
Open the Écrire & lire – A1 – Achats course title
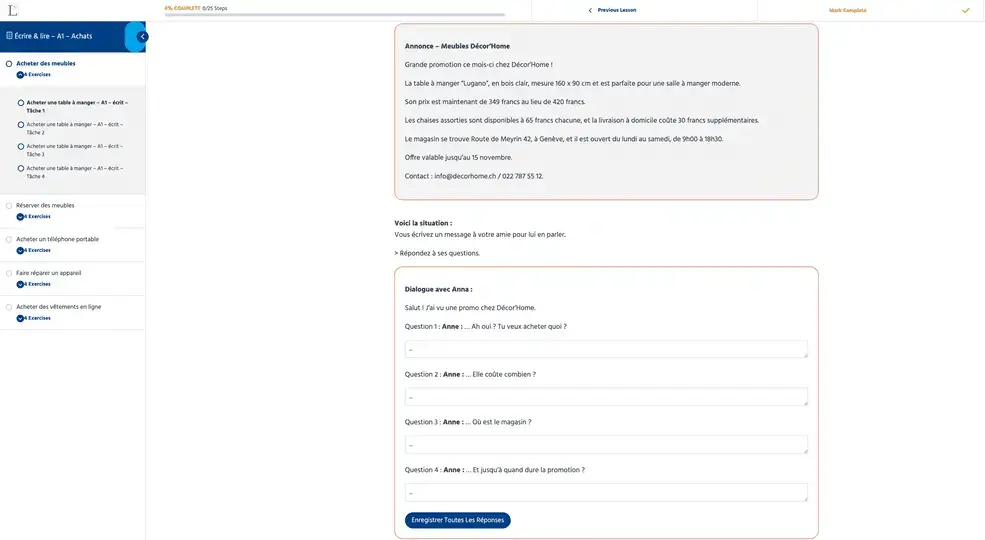(54, 36)
